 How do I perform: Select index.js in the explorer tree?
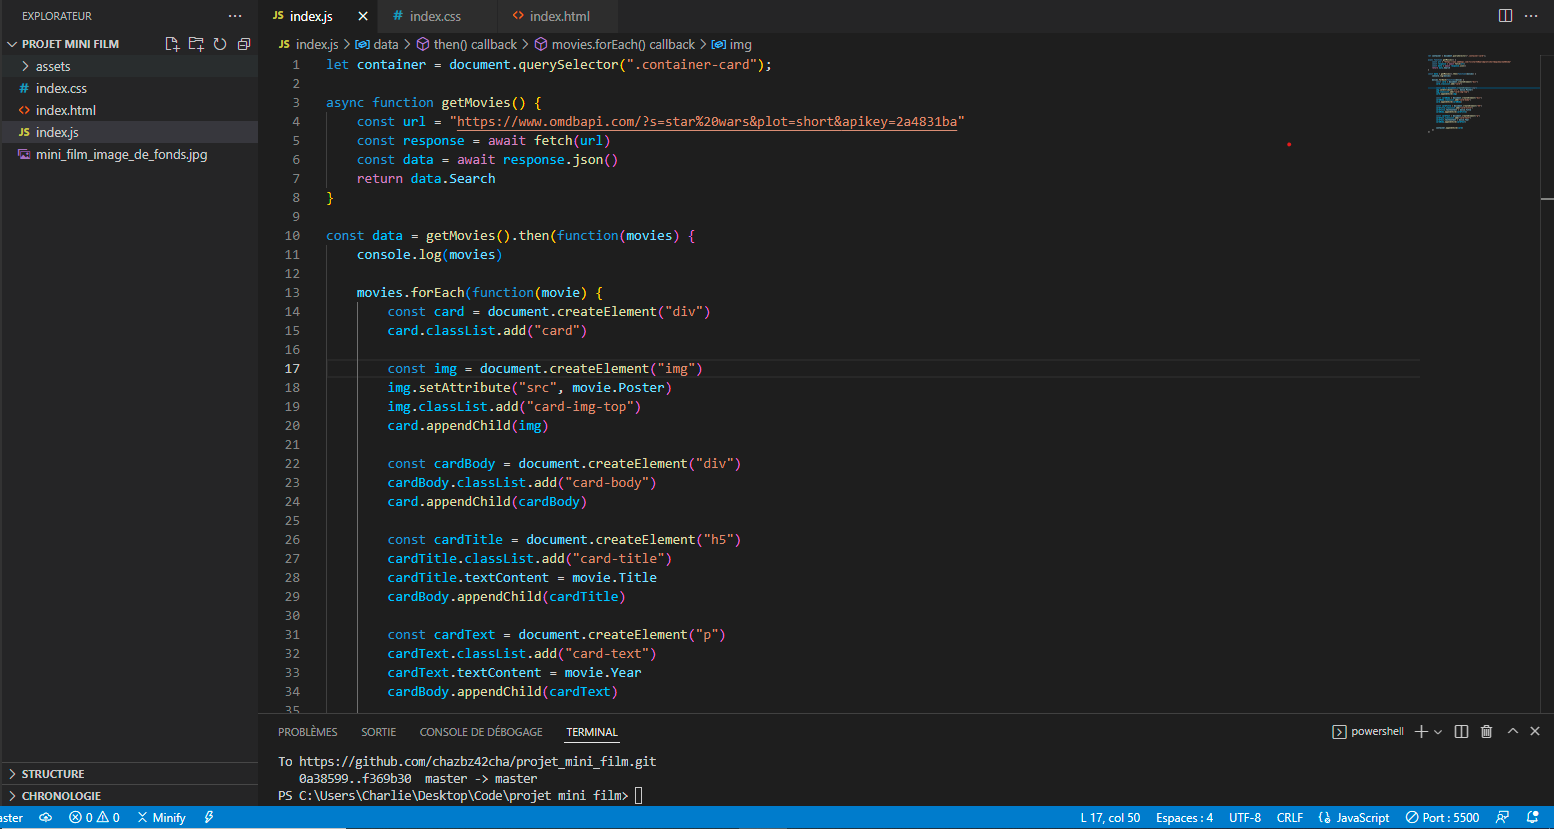click(129, 132)
